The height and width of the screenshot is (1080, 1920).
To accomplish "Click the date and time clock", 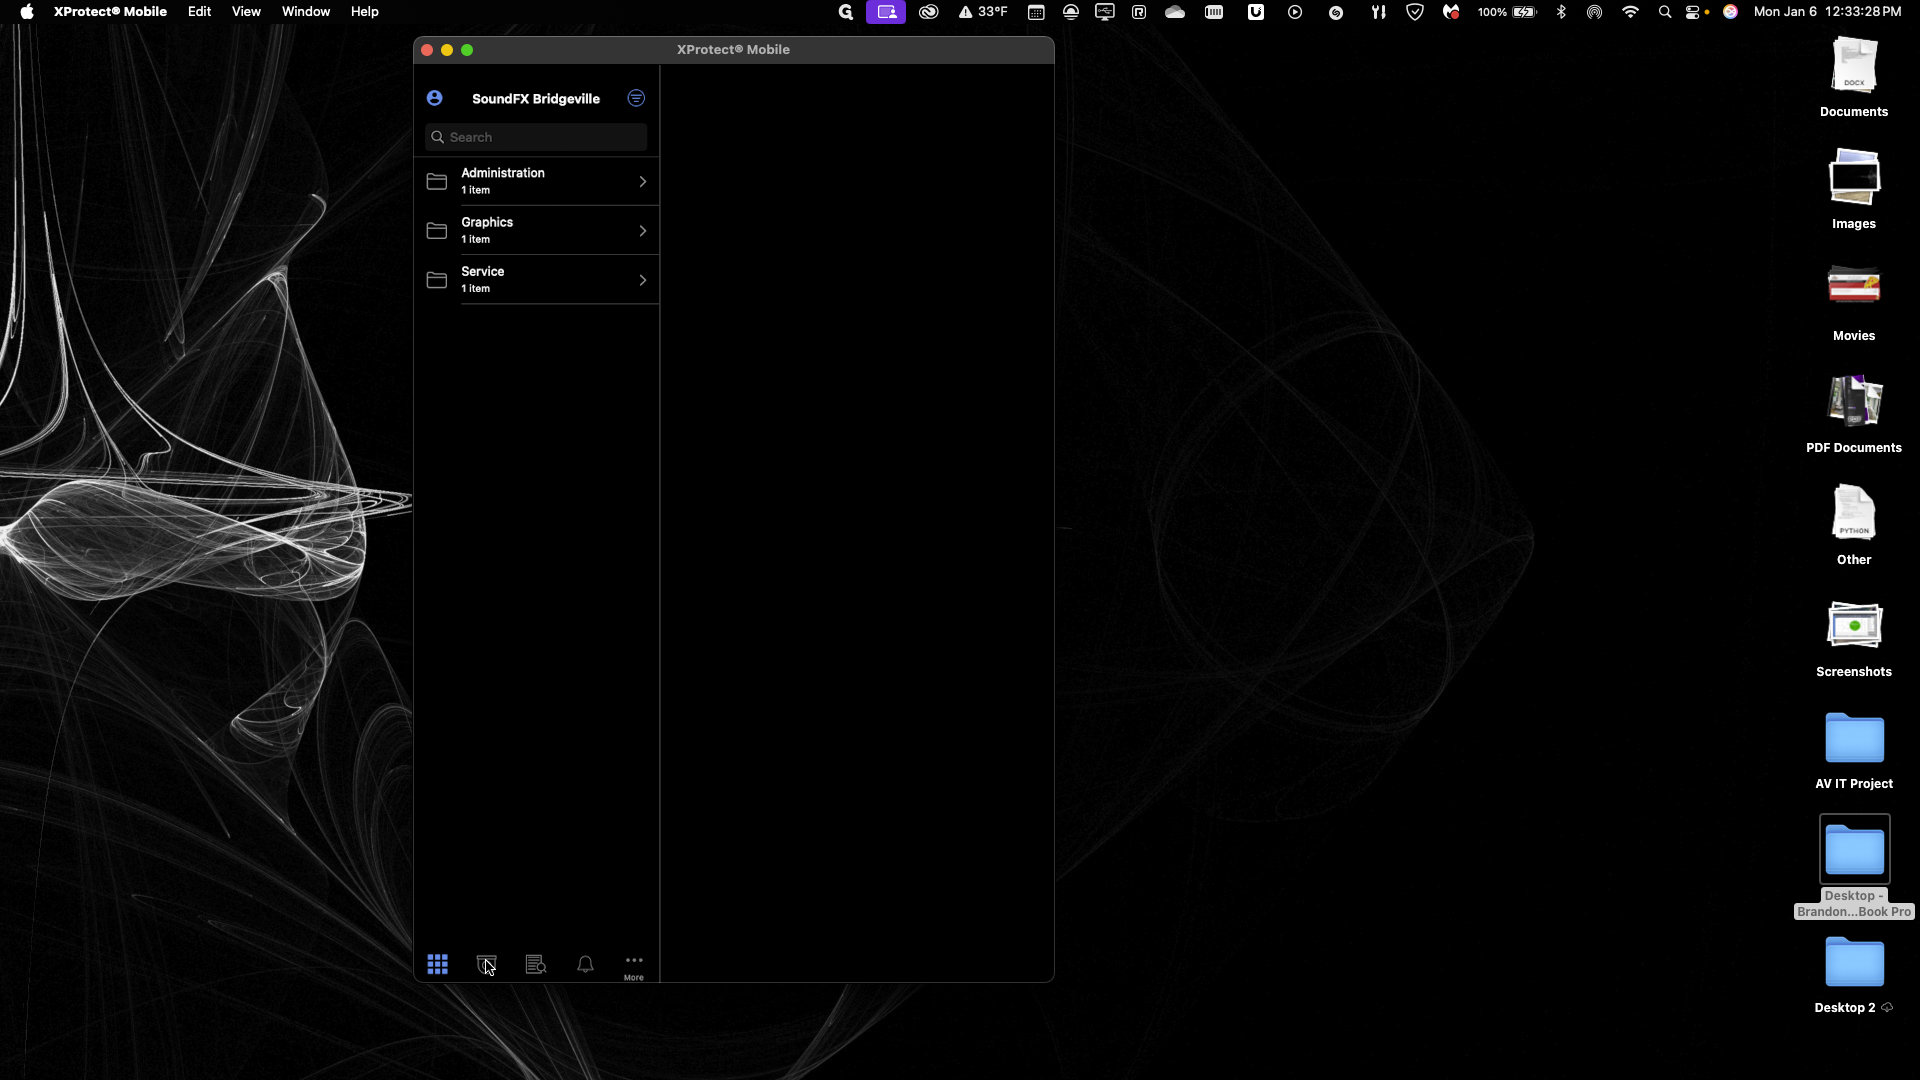I will click(1827, 12).
